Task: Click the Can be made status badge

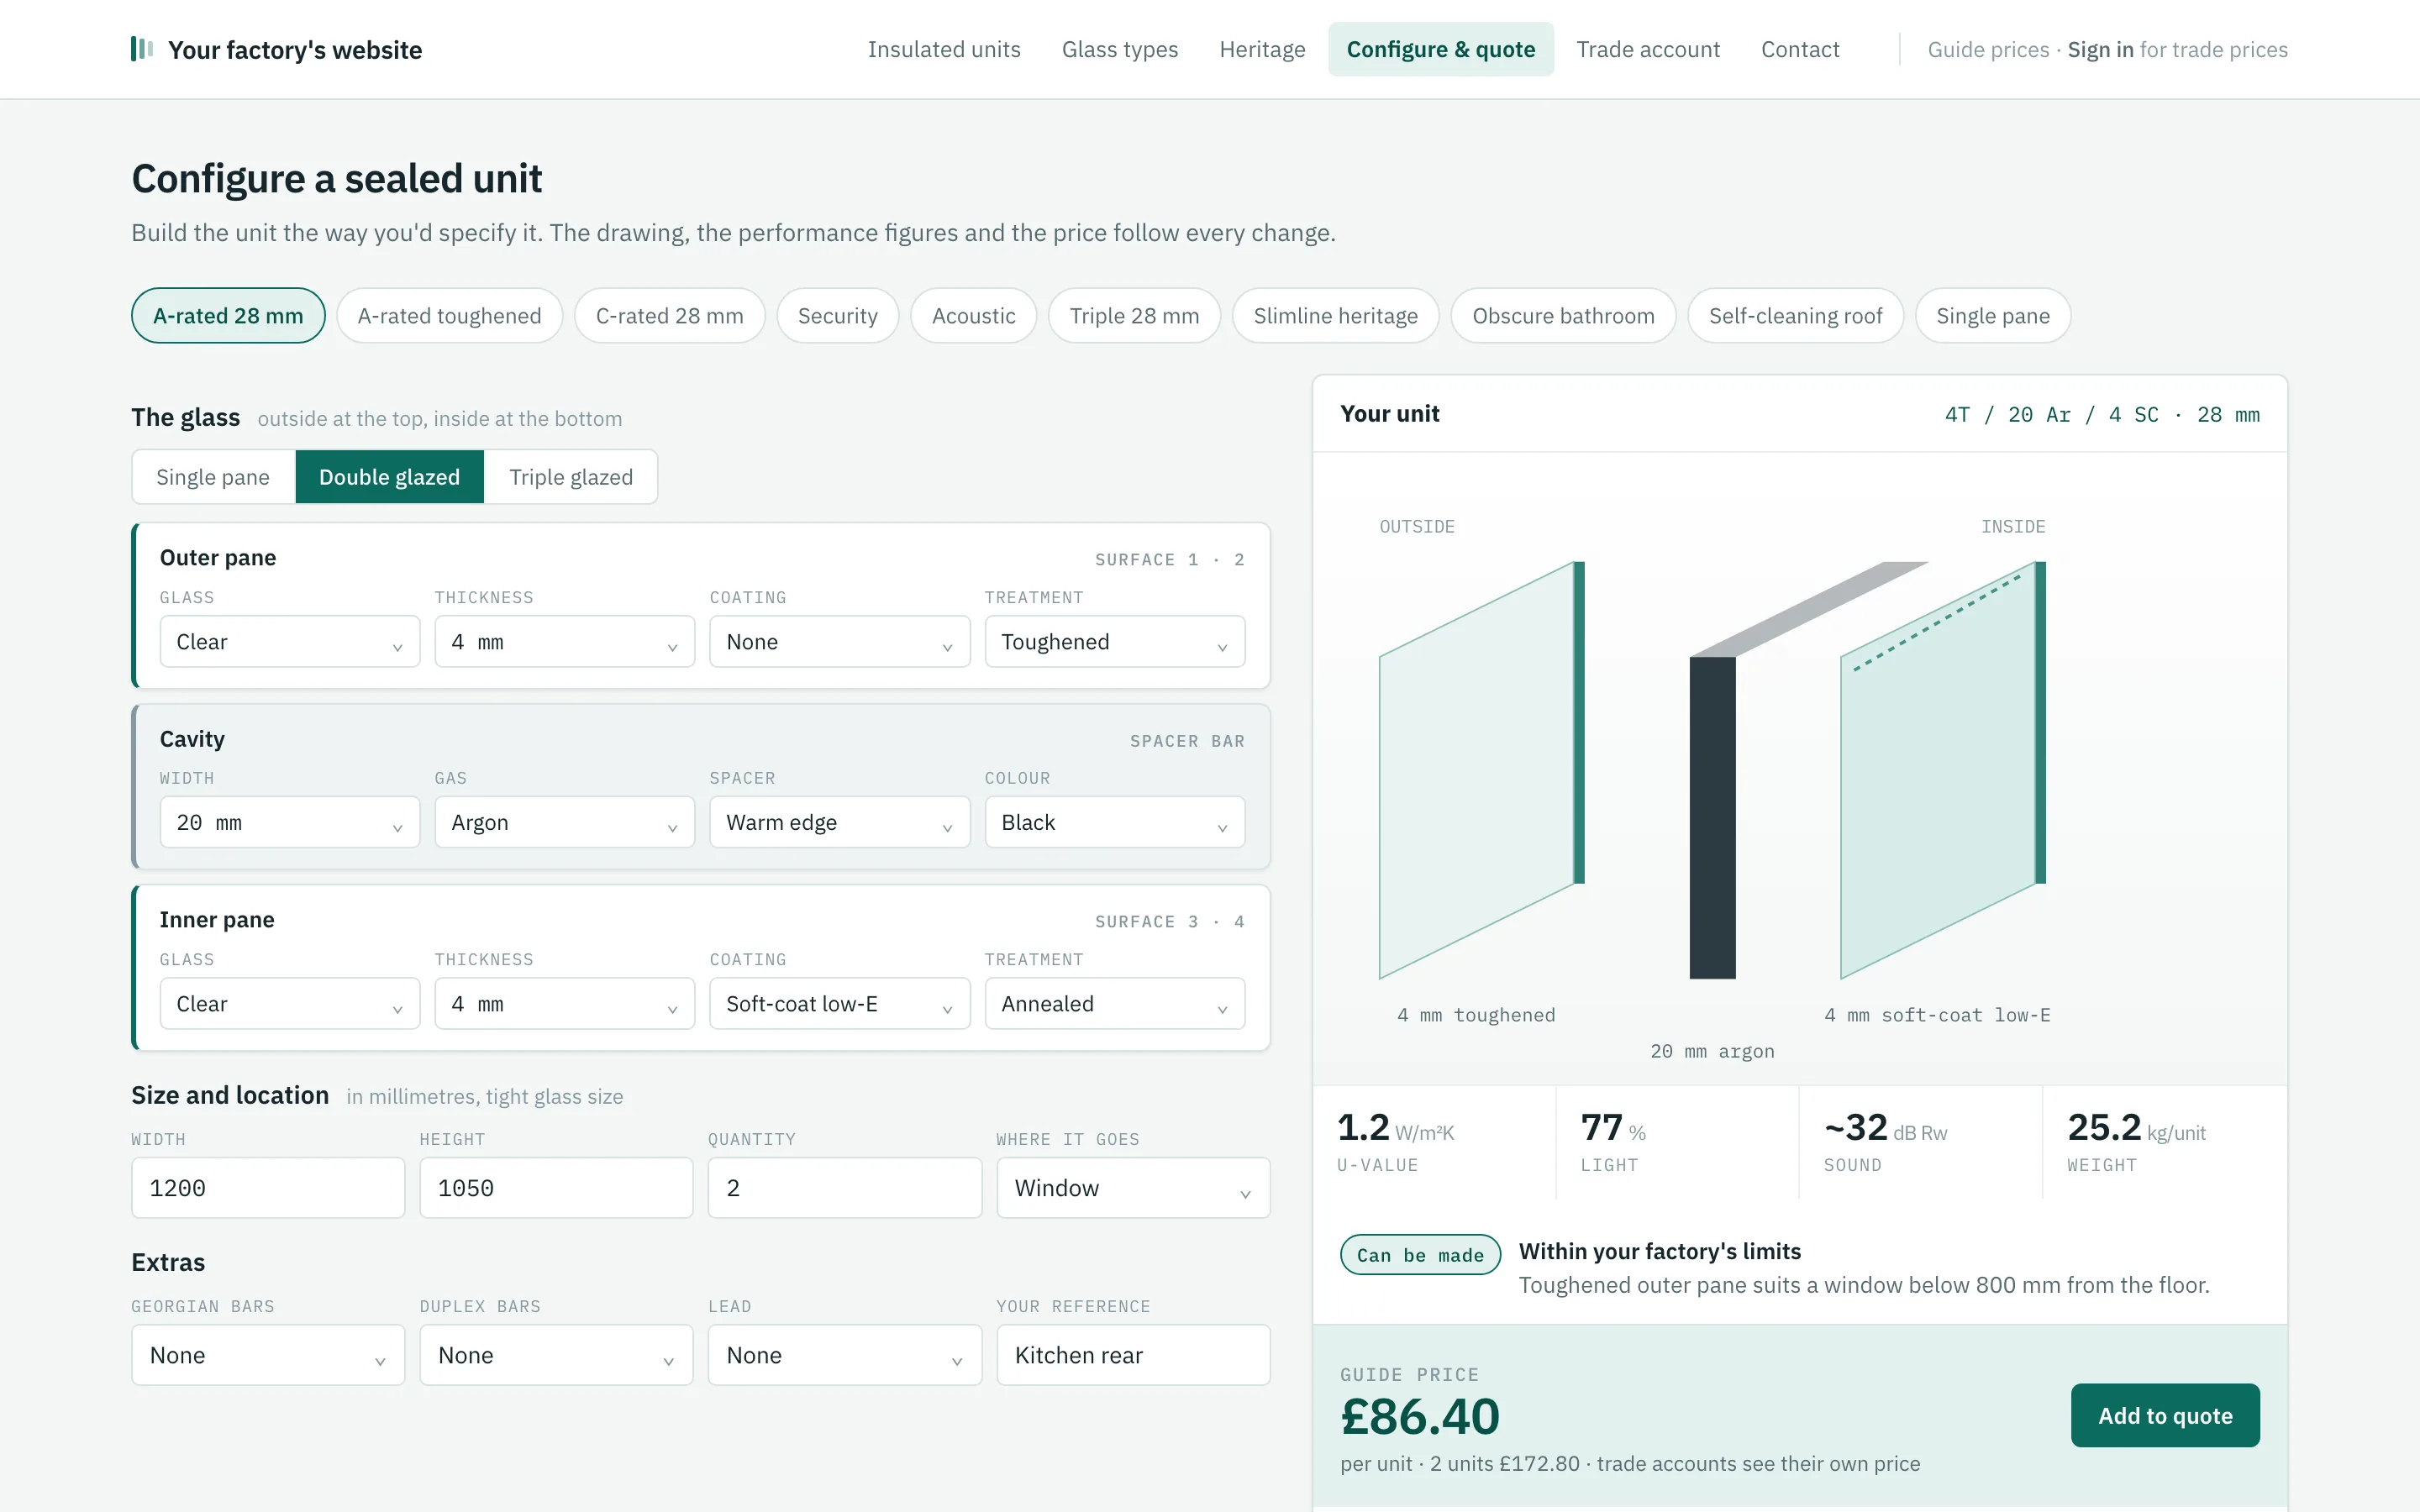Action: tap(1420, 1255)
